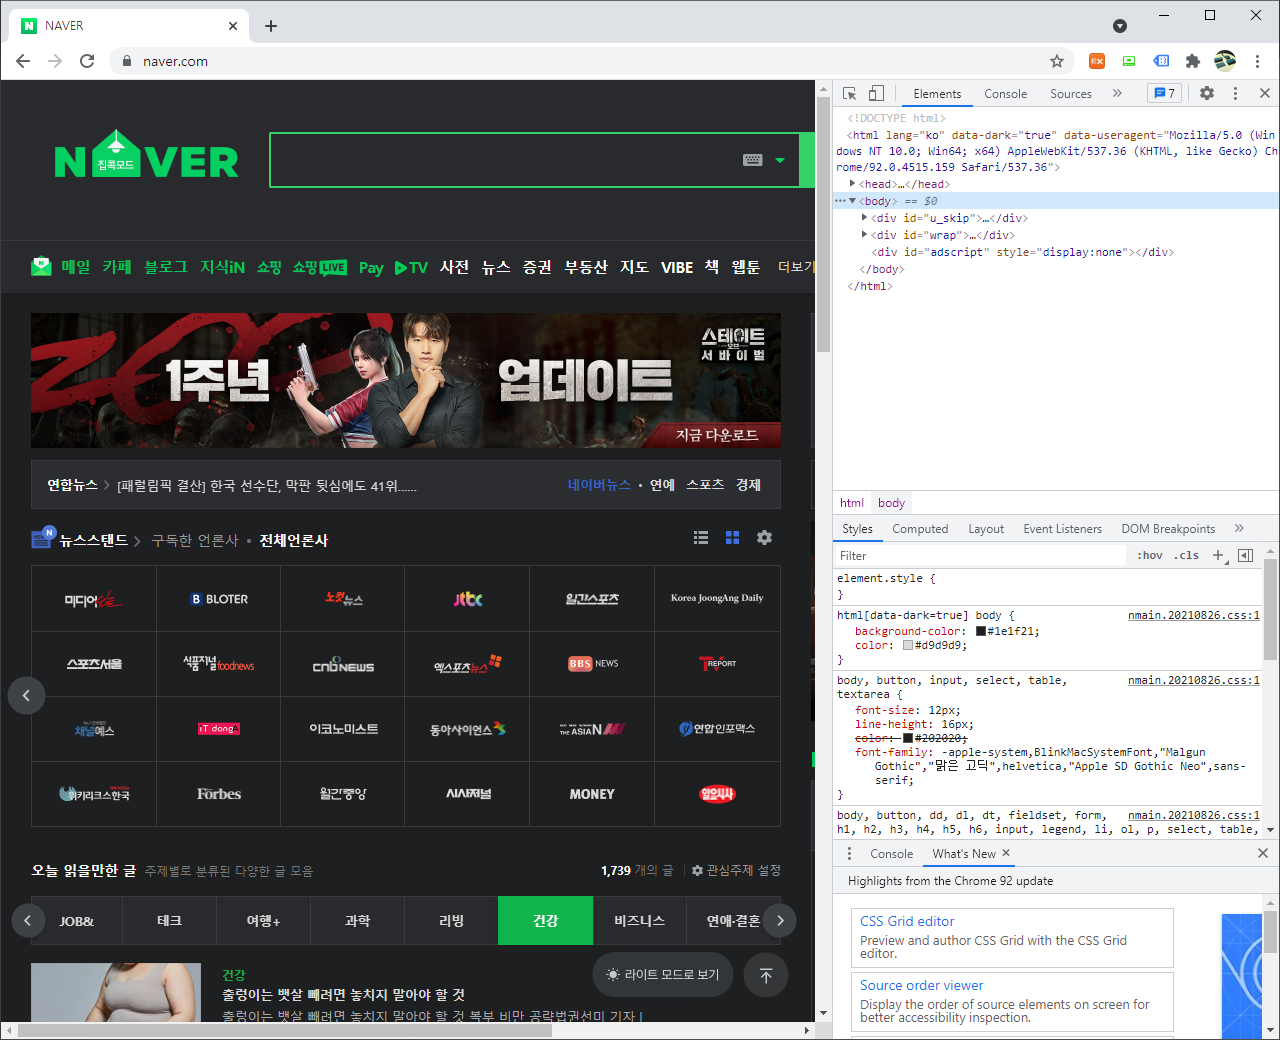
Task: Open DevTools settings gear
Action: [x=1207, y=93]
